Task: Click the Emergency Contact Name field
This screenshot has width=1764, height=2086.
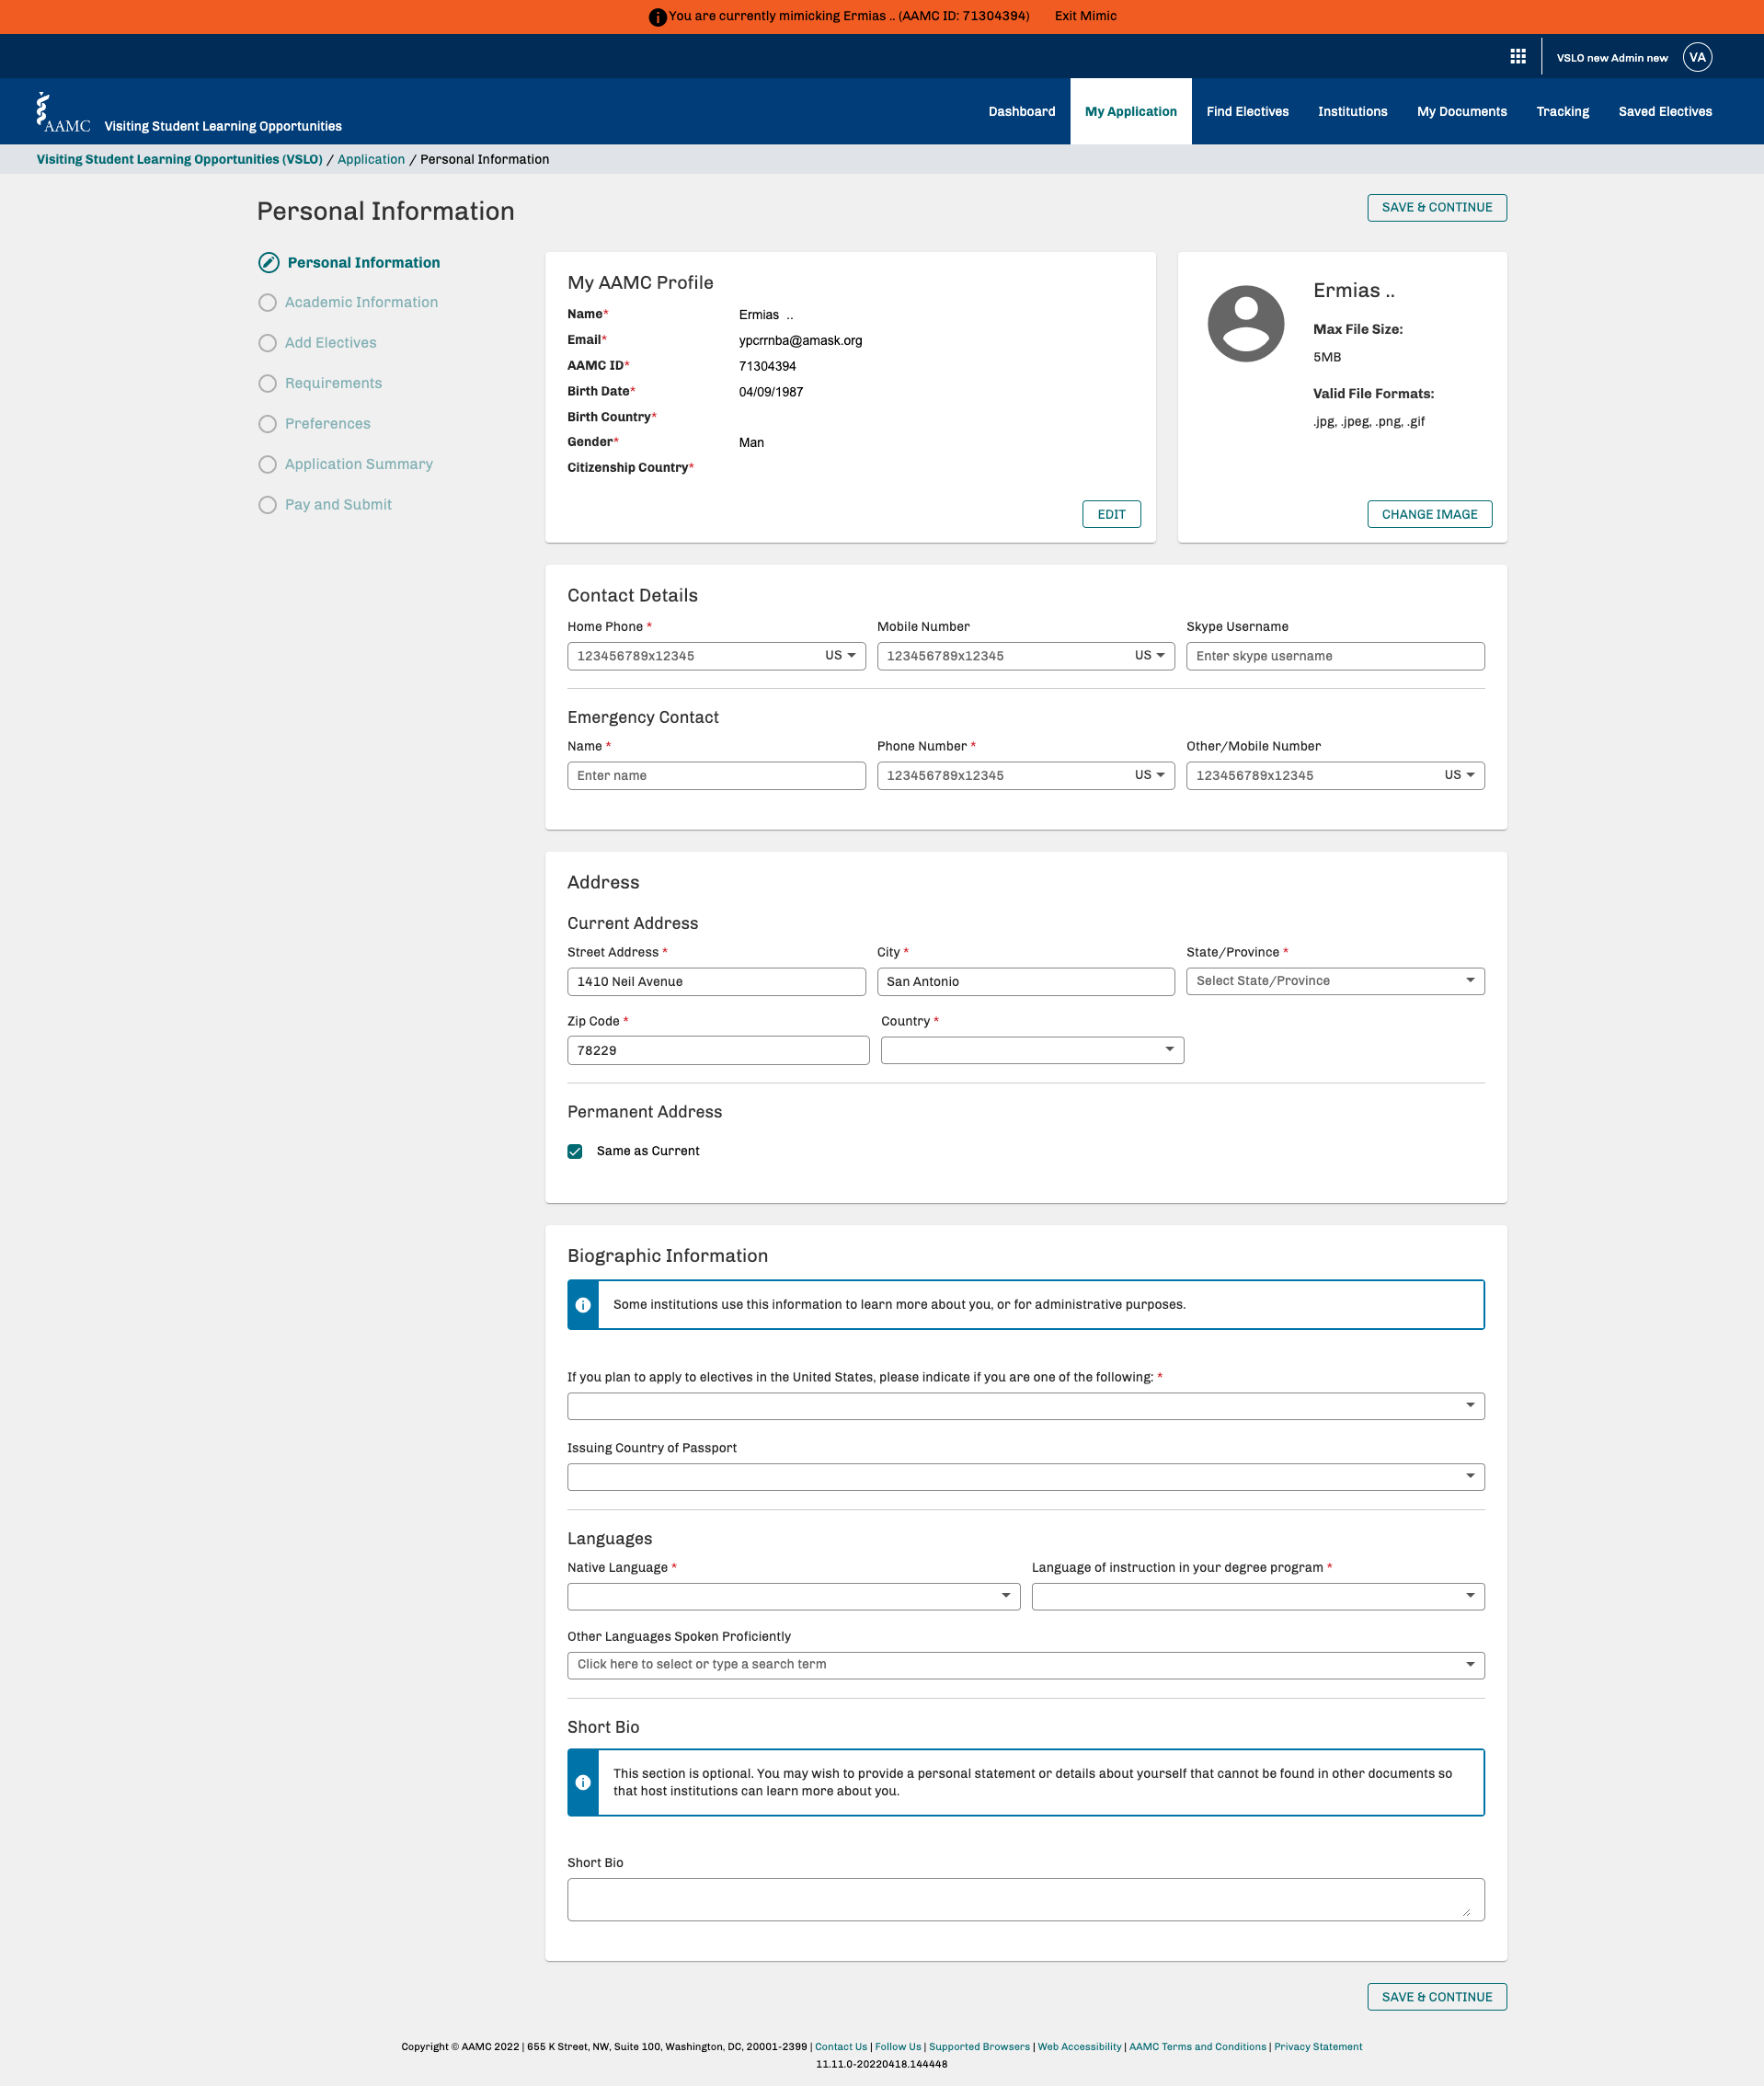Action: pyautogui.click(x=716, y=776)
